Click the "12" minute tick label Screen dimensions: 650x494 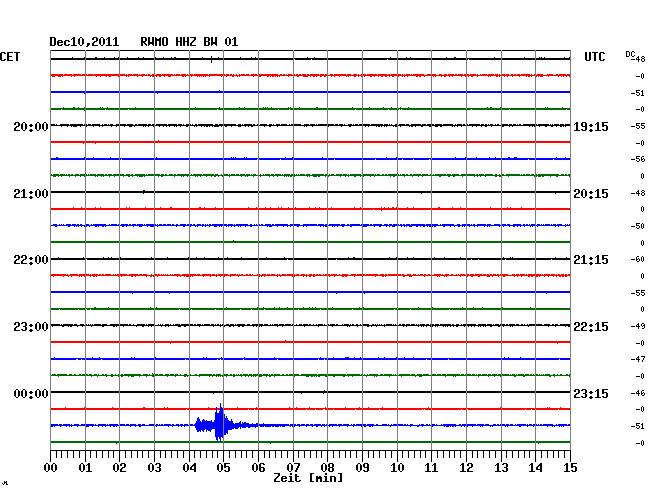pyautogui.click(x=466, y=468)
